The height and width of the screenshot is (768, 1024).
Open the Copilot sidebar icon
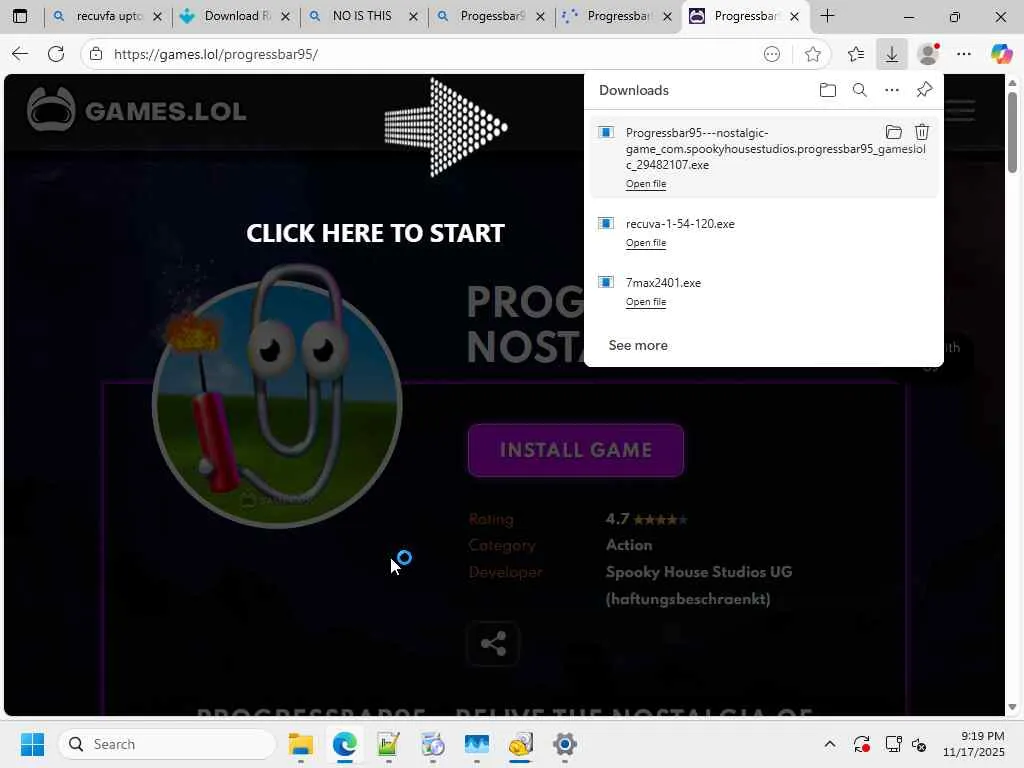click(x=1001, y=54)
